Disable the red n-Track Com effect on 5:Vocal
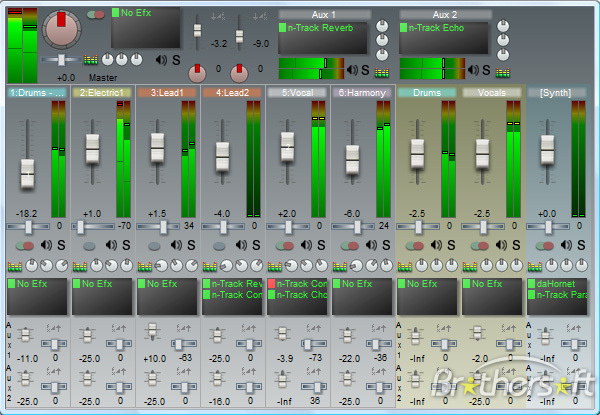This screenshot has height=415, width=600. click(x=272, y=283)
